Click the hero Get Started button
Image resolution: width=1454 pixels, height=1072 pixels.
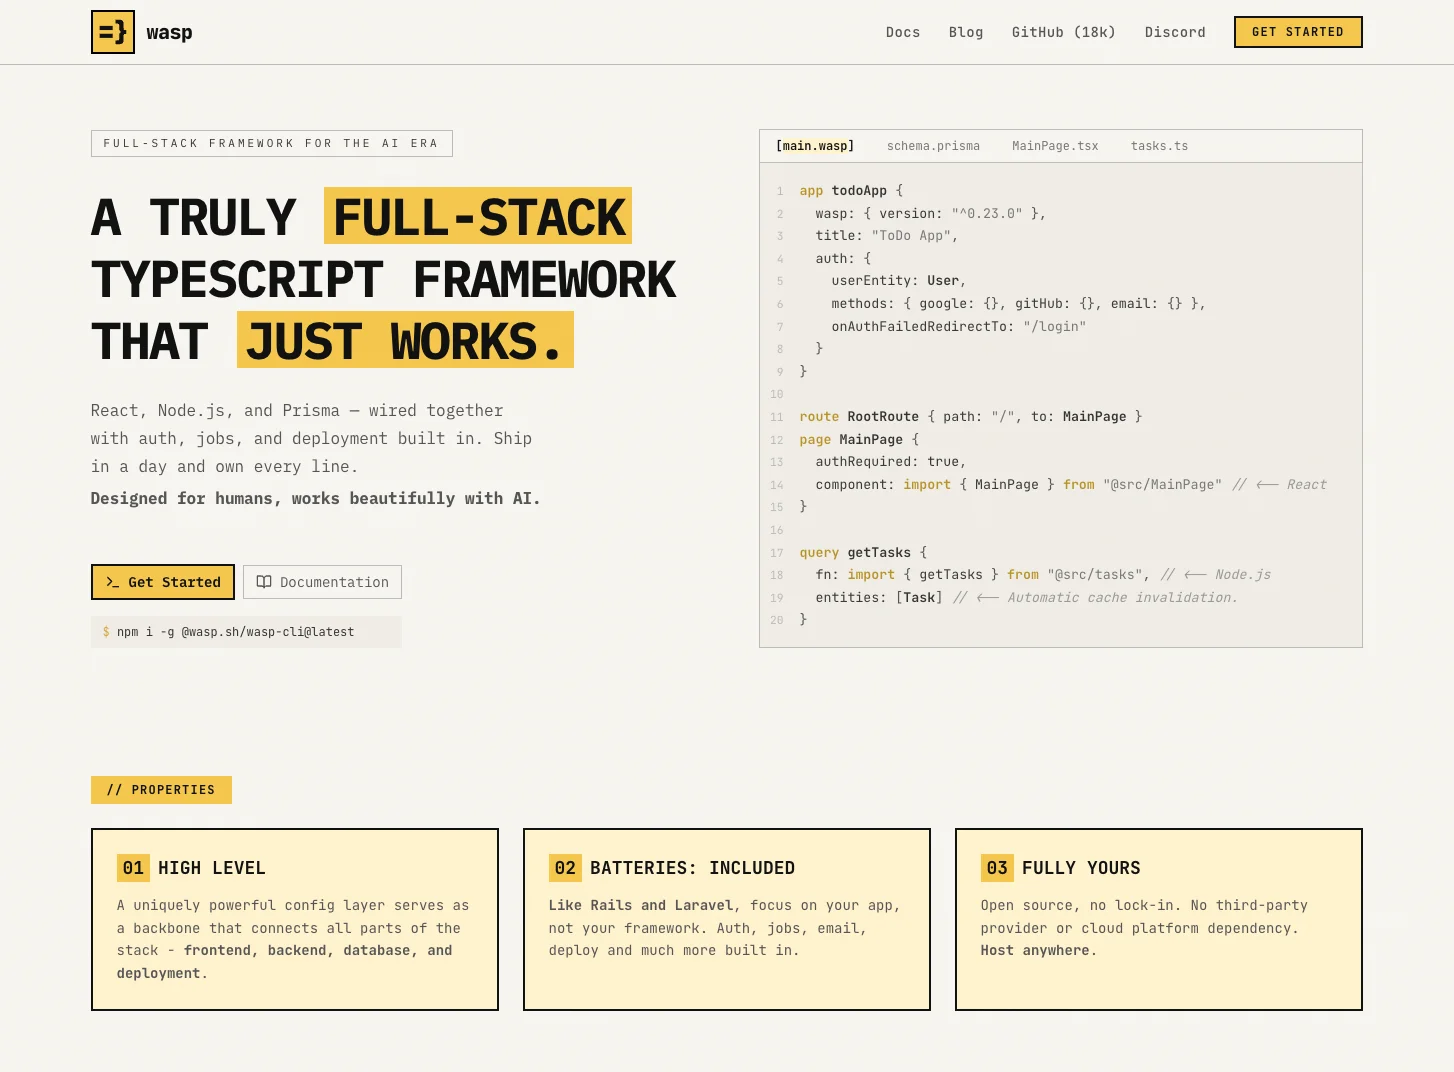coord(163,582)
